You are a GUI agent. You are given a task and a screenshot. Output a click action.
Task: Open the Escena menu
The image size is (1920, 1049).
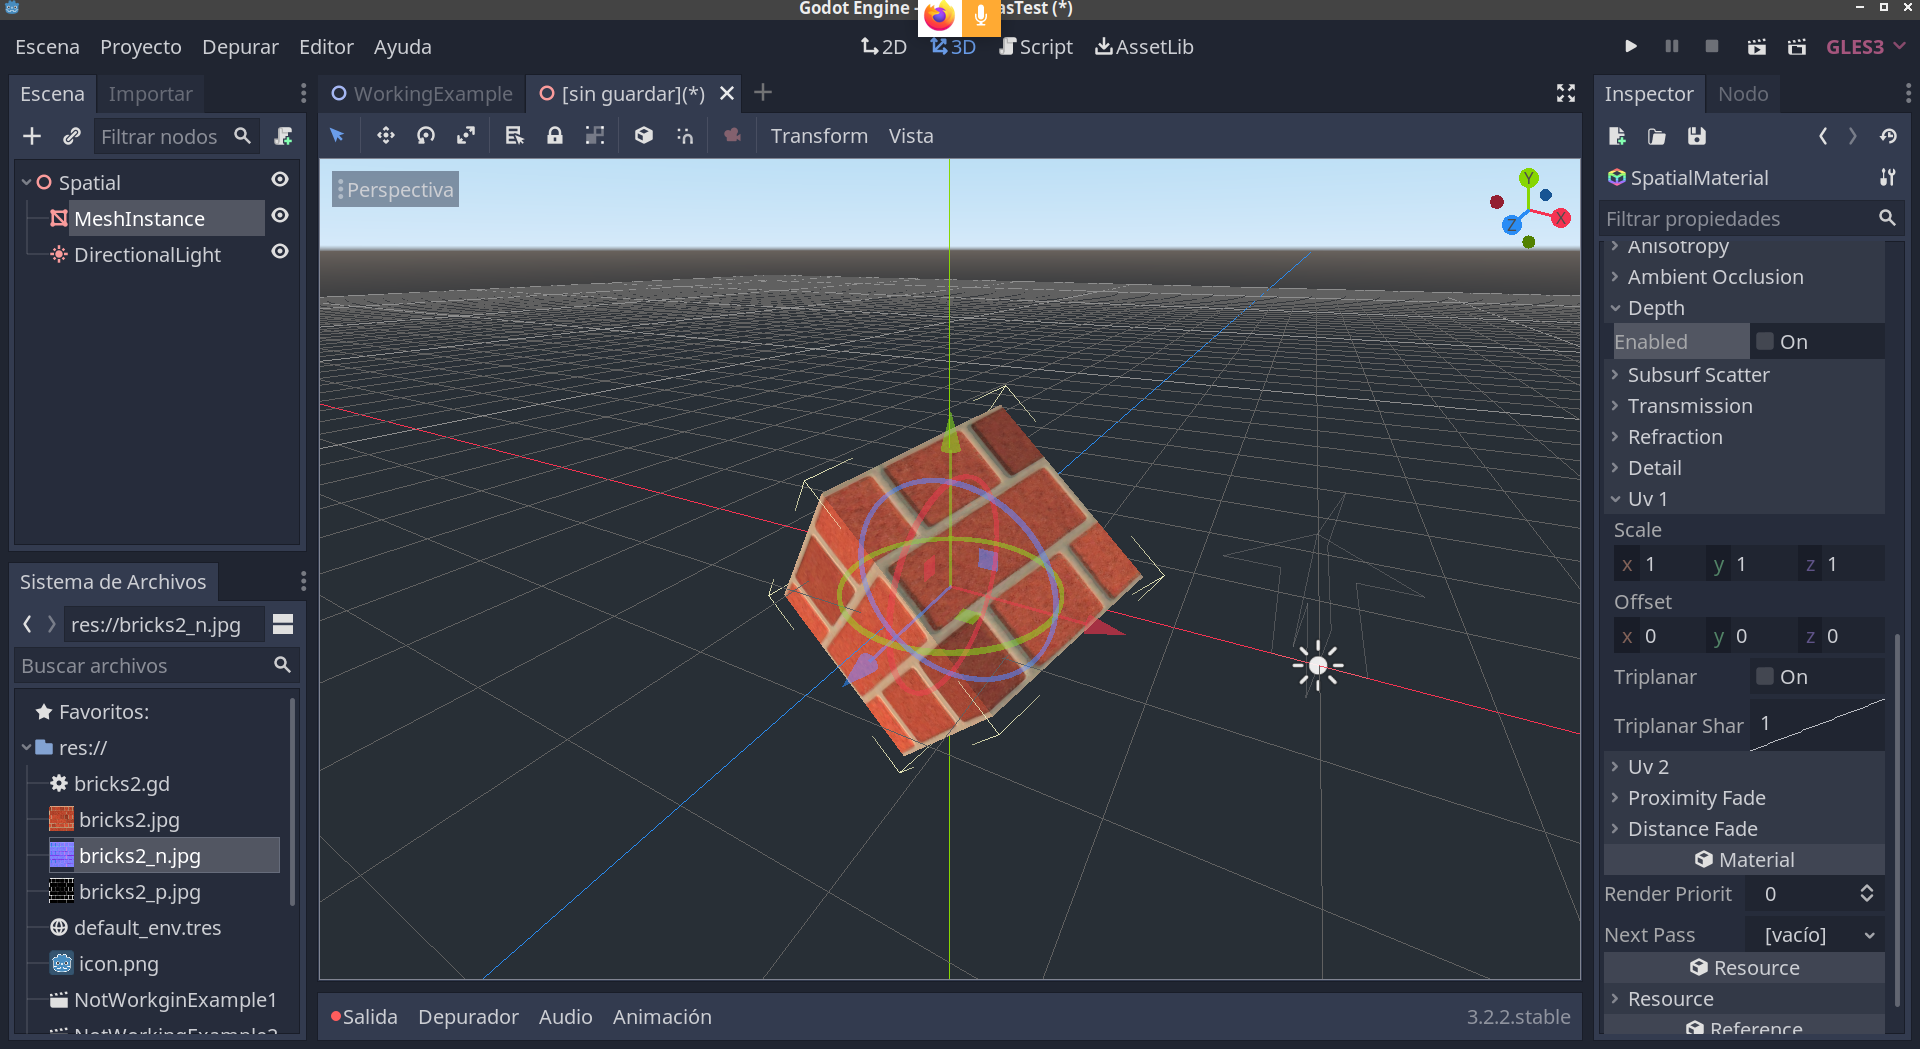click(x=47, y=47)
